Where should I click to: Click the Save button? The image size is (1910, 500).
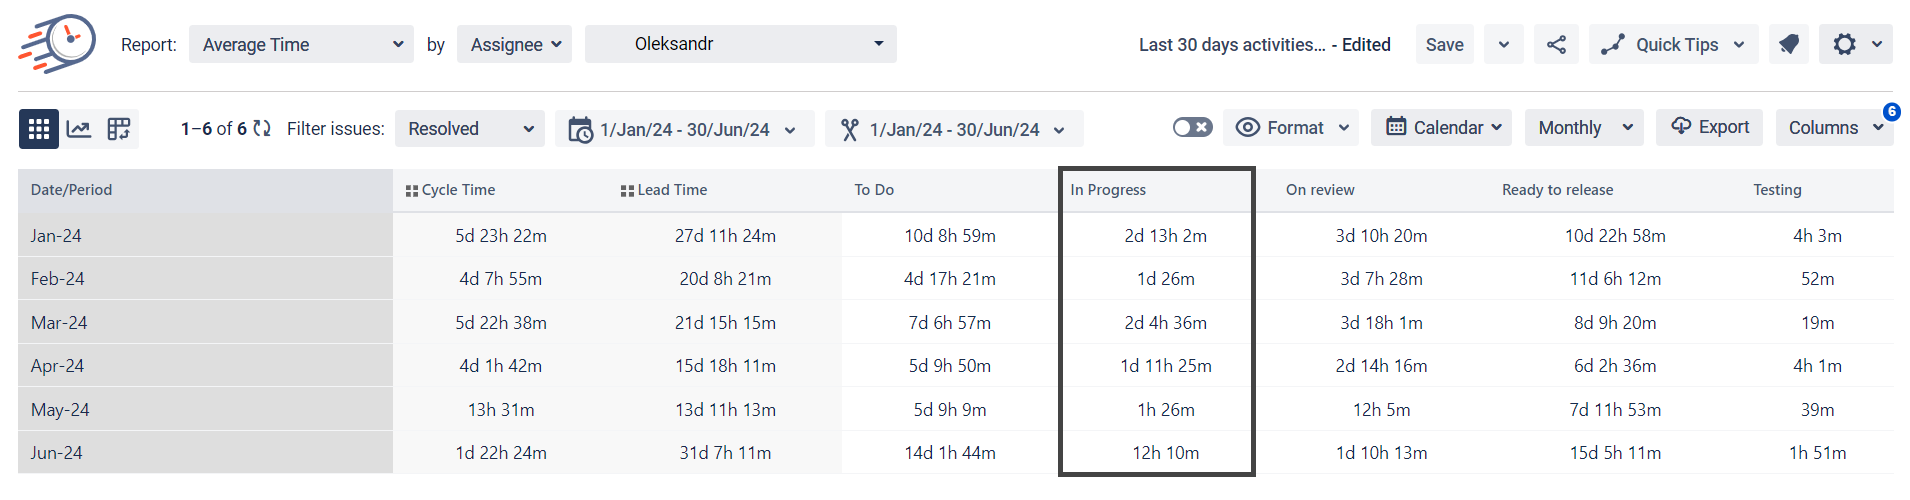pos(1444,45)
